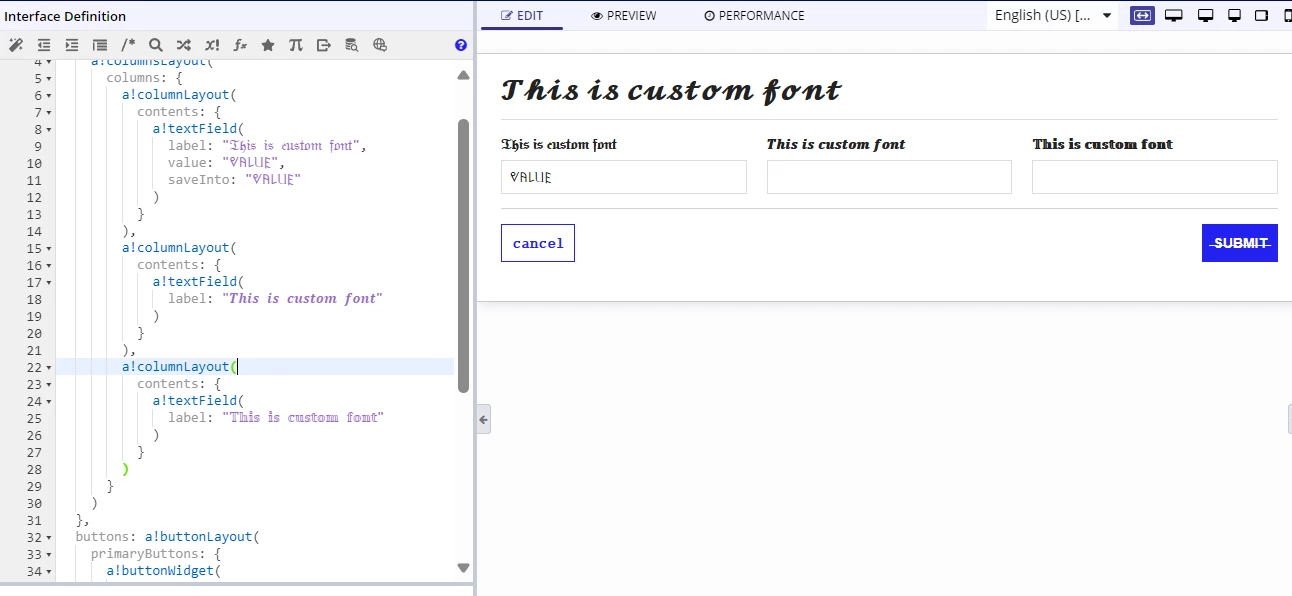This screenshot has height=596, width=1292.
Task: Open search with the magnifier icon
Action: [x=156, y=45]
